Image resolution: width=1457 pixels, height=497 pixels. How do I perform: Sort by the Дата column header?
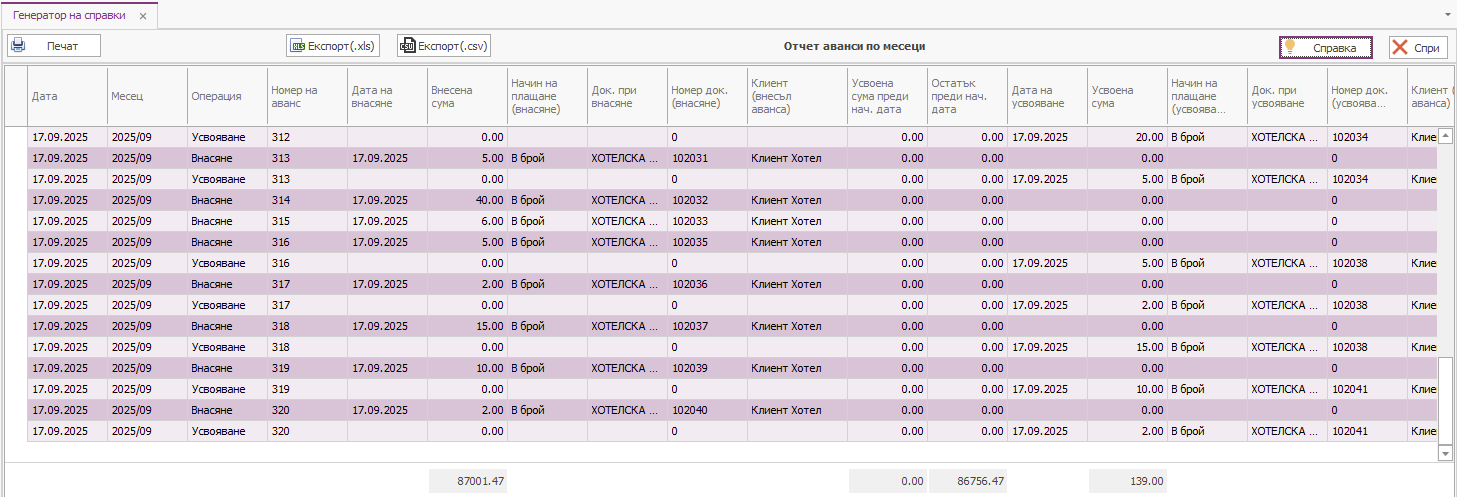tap(66, 97)
